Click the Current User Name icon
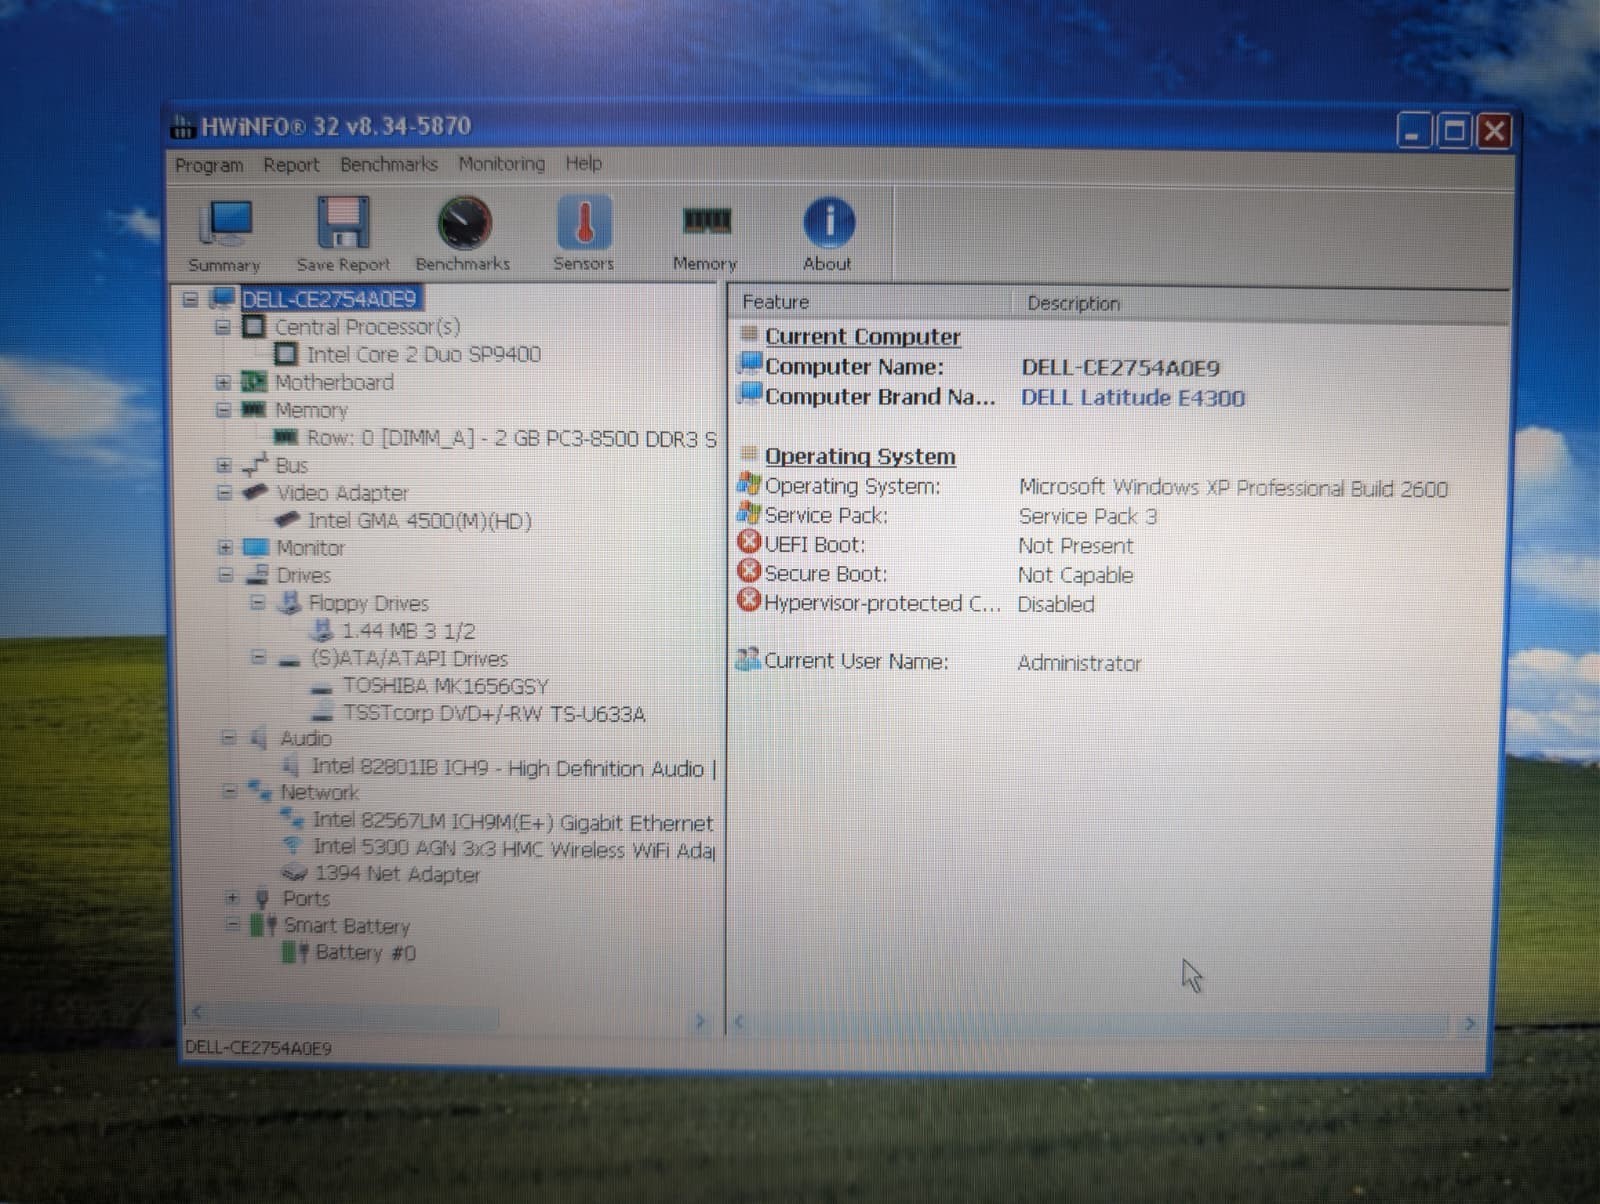This screenshot has height=1204, width=1600. (x=748, y=659)
